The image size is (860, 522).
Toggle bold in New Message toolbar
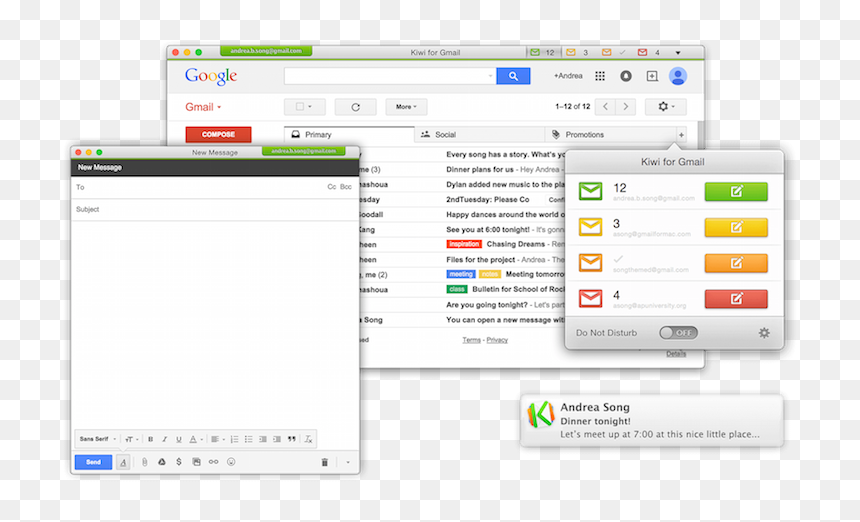pyautogui.click(x=150, y=439)
